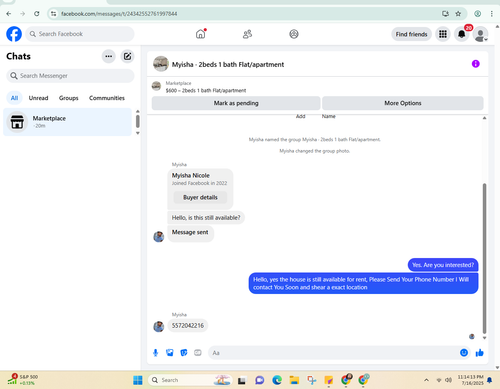Open the $600 2beds listing link
This screenshot has height=389, width=500.
tap(206, 90)
